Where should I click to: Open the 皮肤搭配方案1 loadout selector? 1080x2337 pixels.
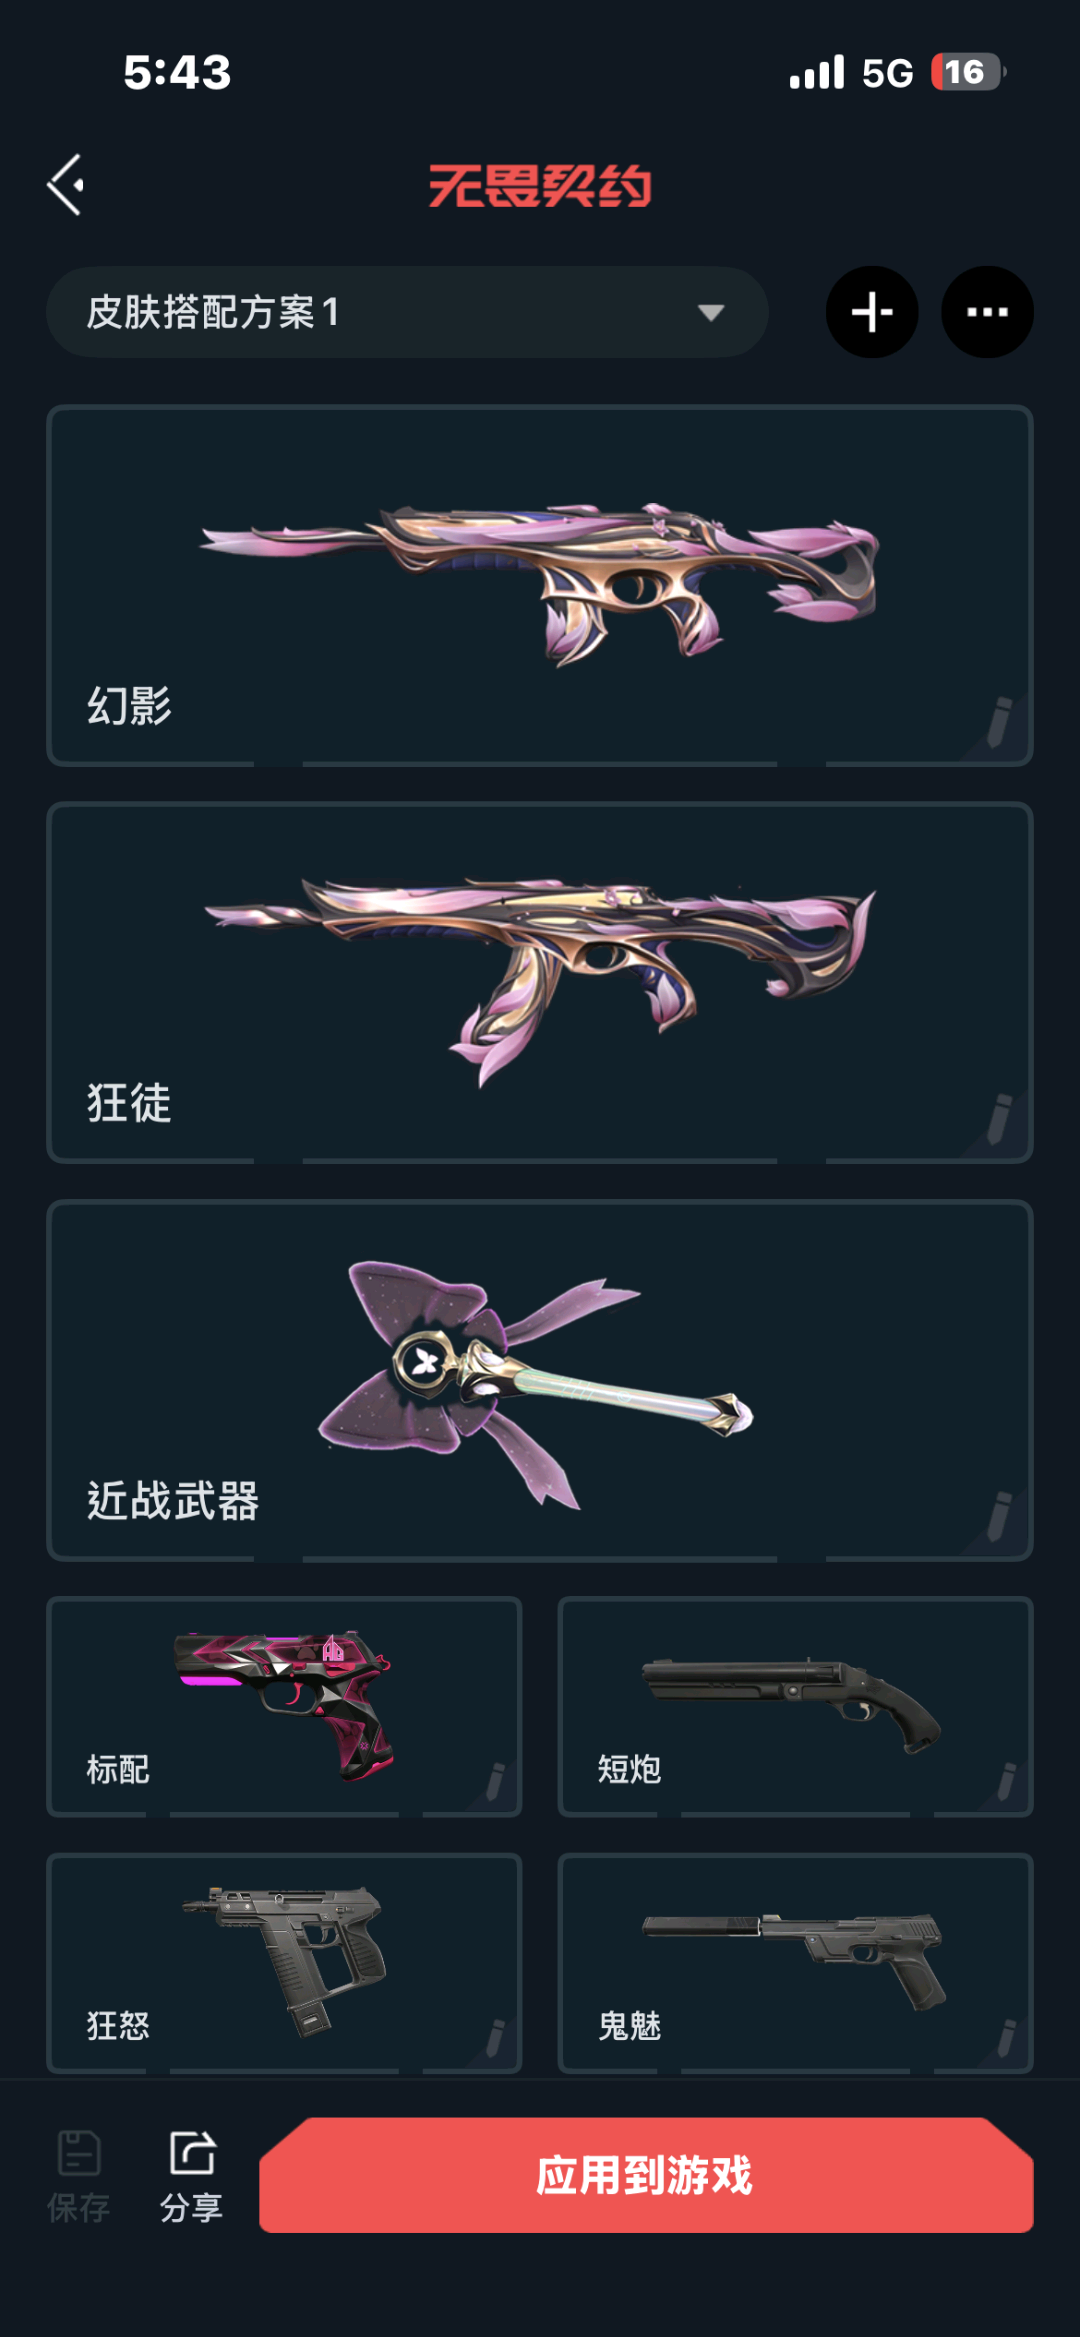[407, 312]
